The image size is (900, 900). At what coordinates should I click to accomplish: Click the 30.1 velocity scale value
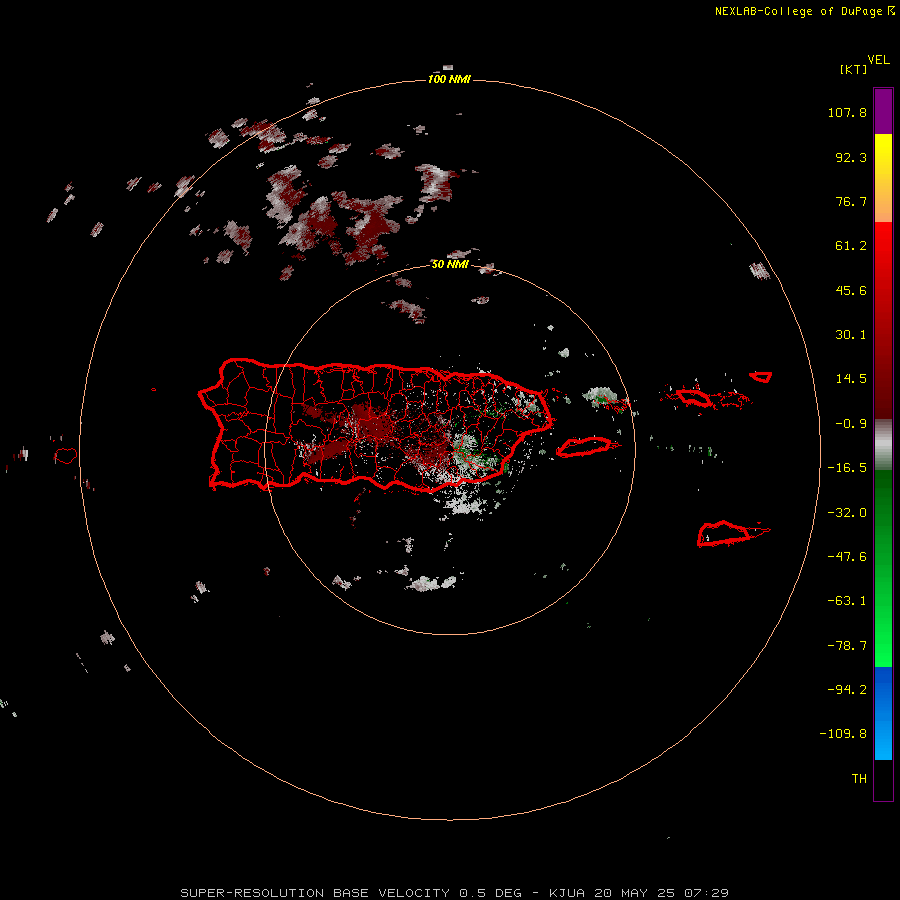click(851, 335)
